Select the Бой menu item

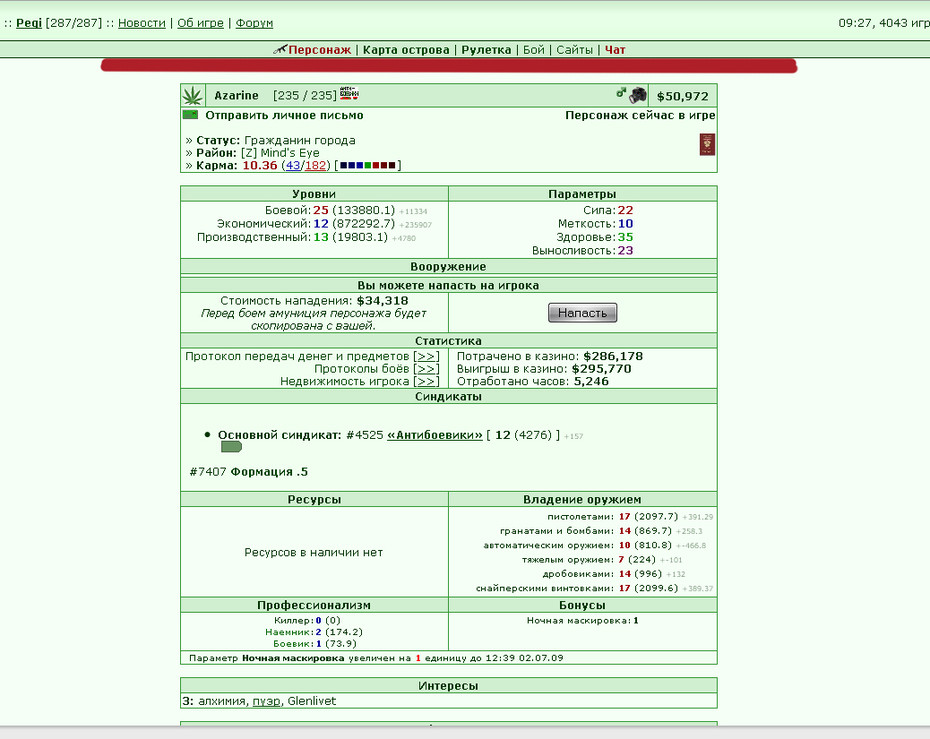pos(533,50)
